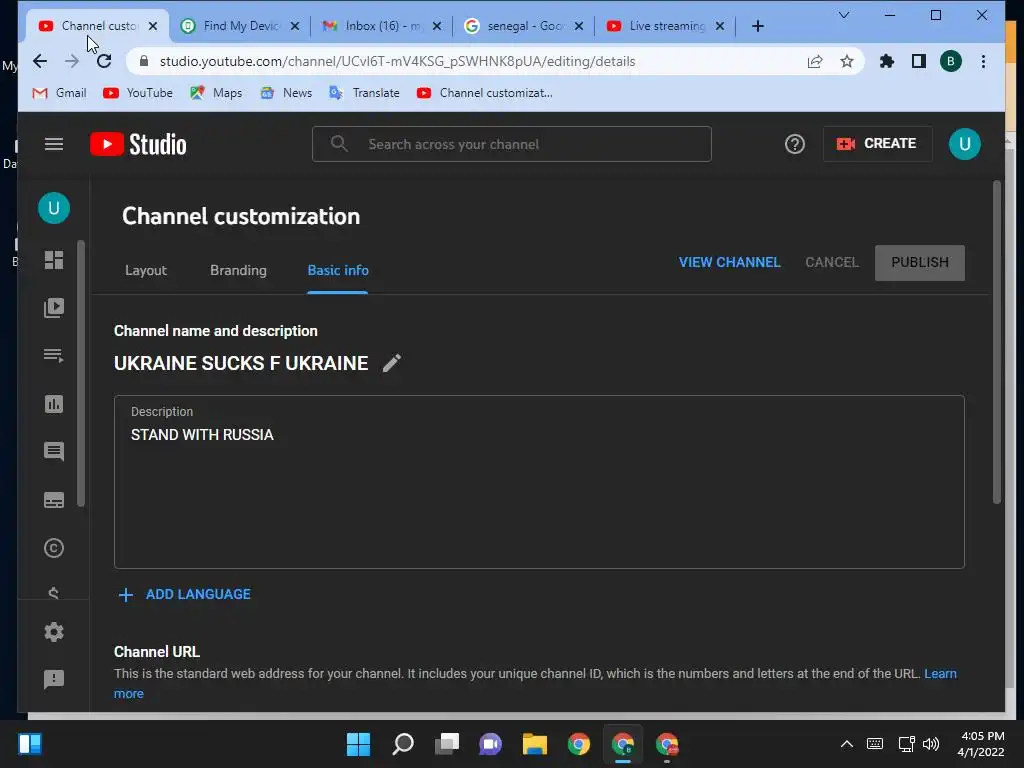Click into the Description text box
Screen dimensions: 1024x768
[x=539, y=482]
